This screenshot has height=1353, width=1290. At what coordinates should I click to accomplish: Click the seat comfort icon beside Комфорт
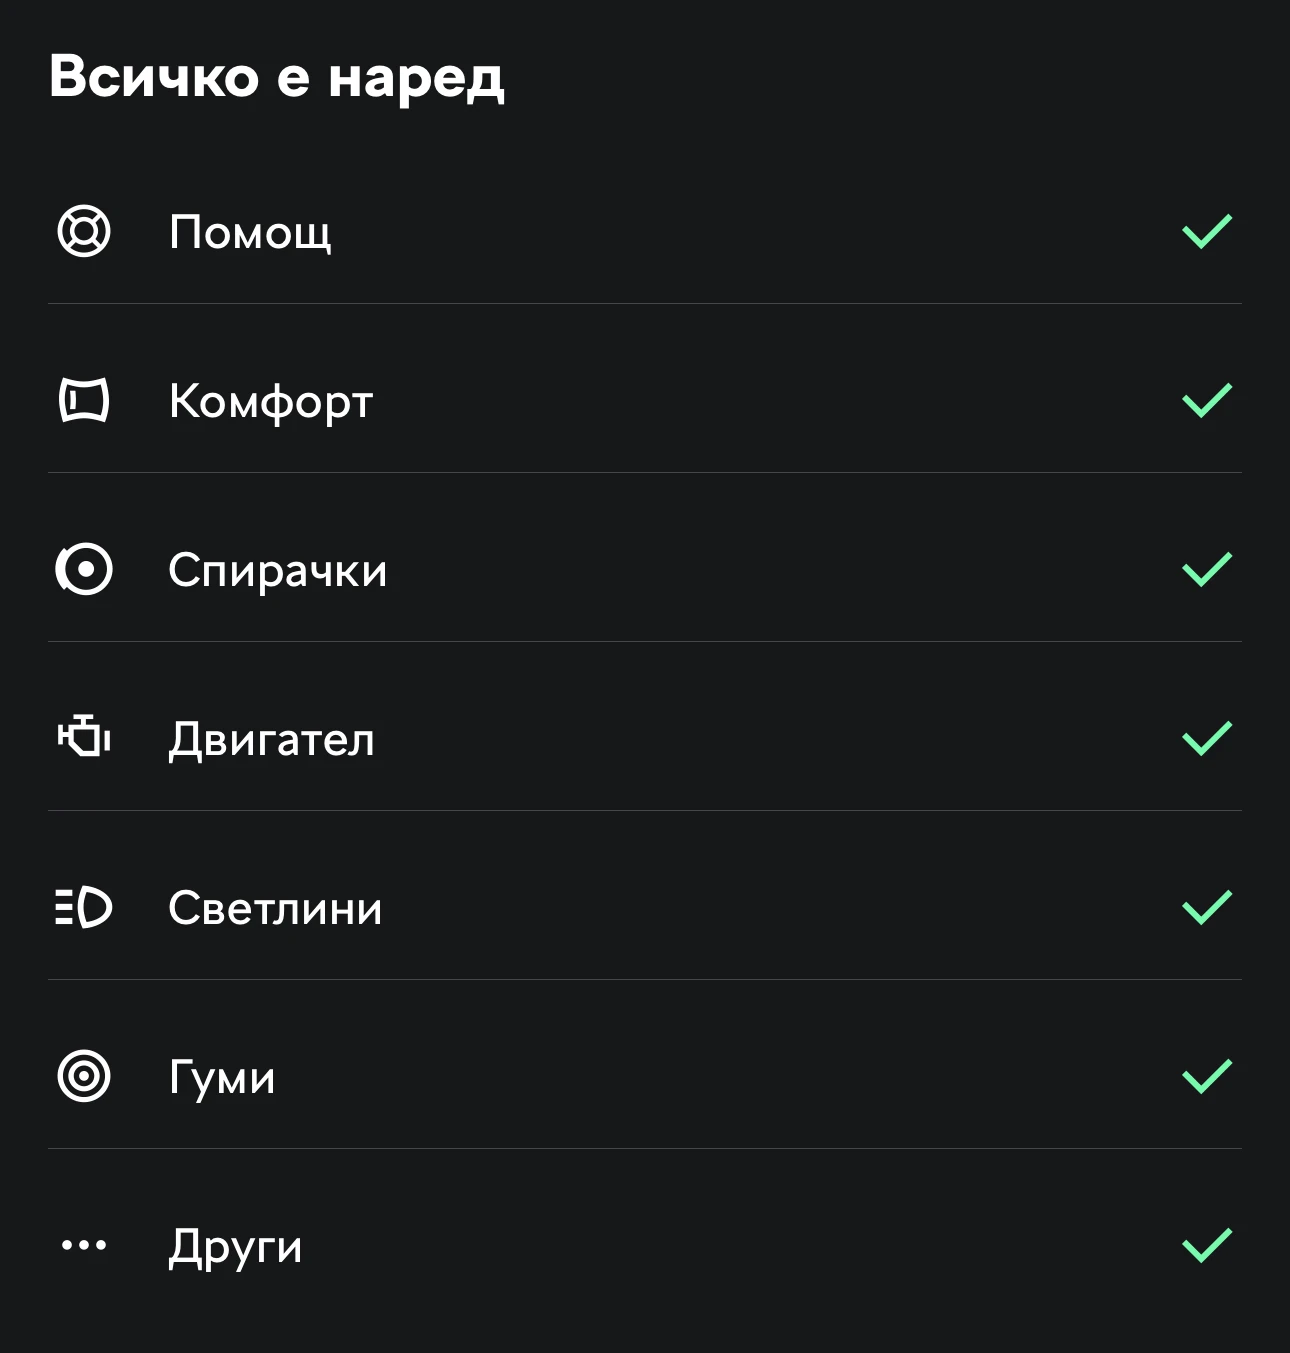pyautogui.click(x=84, y=401)
